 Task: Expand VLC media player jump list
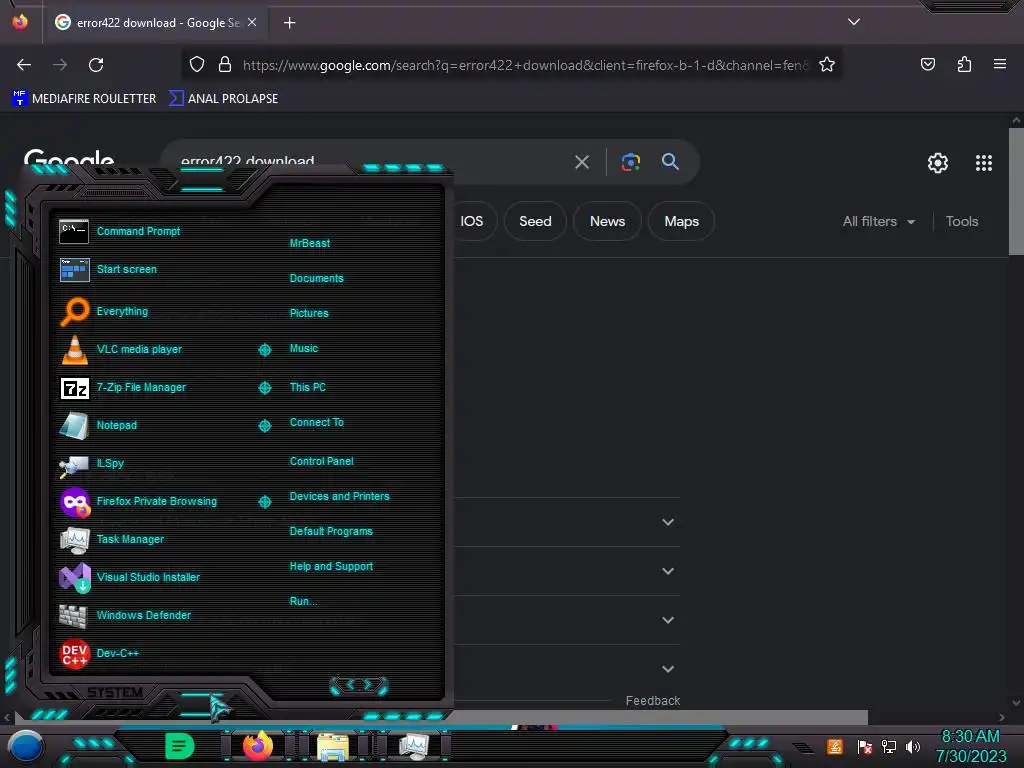264,350
